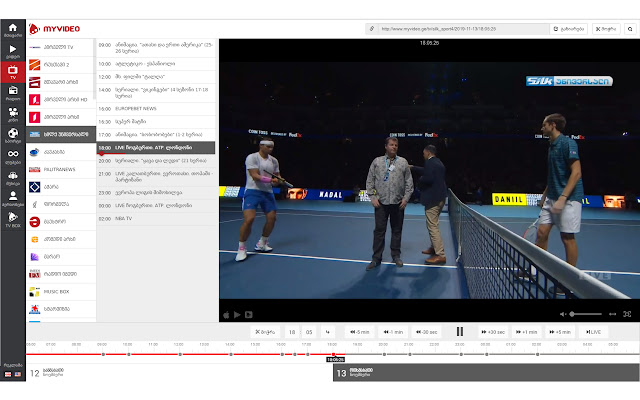
Task: Click the scissors cut button in the controls bar
Action: pos(265,332)
